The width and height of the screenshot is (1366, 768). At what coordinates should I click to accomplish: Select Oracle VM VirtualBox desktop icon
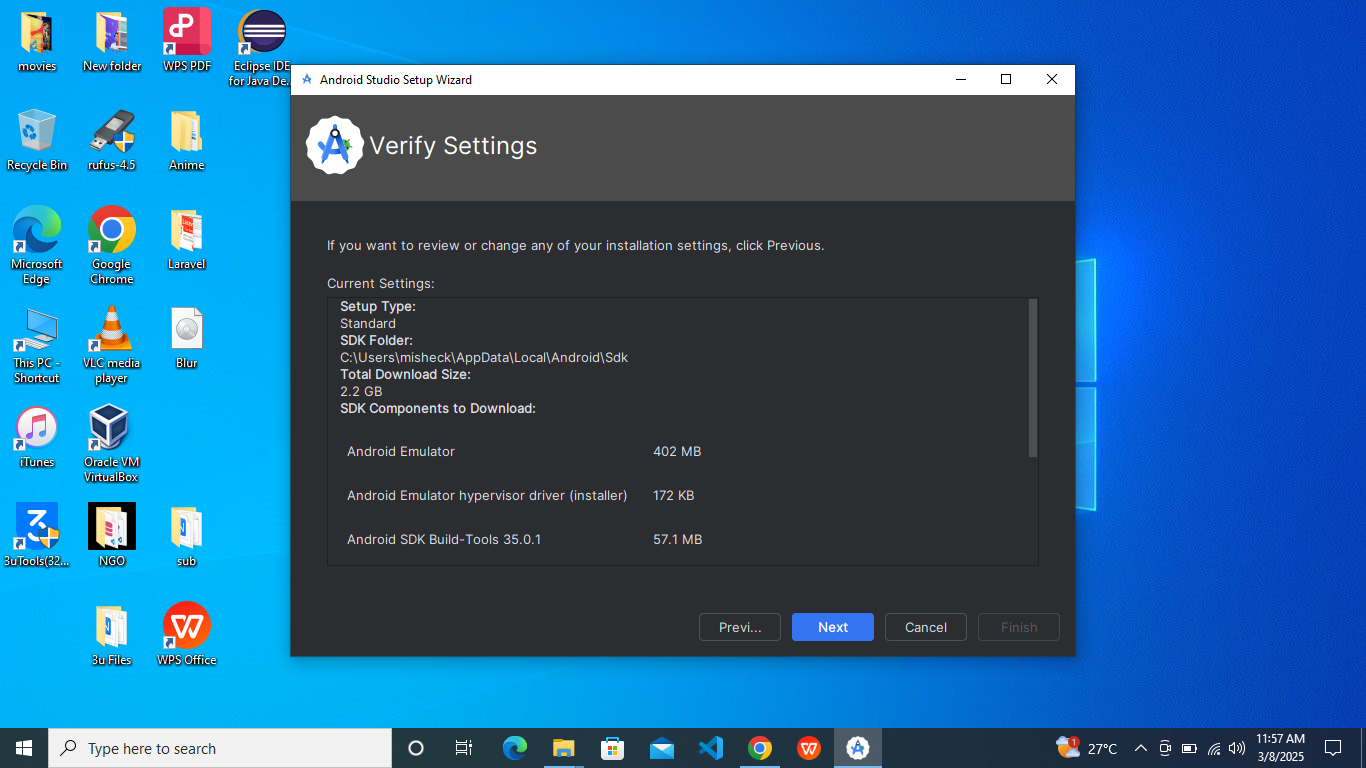(x=112, y=444)
